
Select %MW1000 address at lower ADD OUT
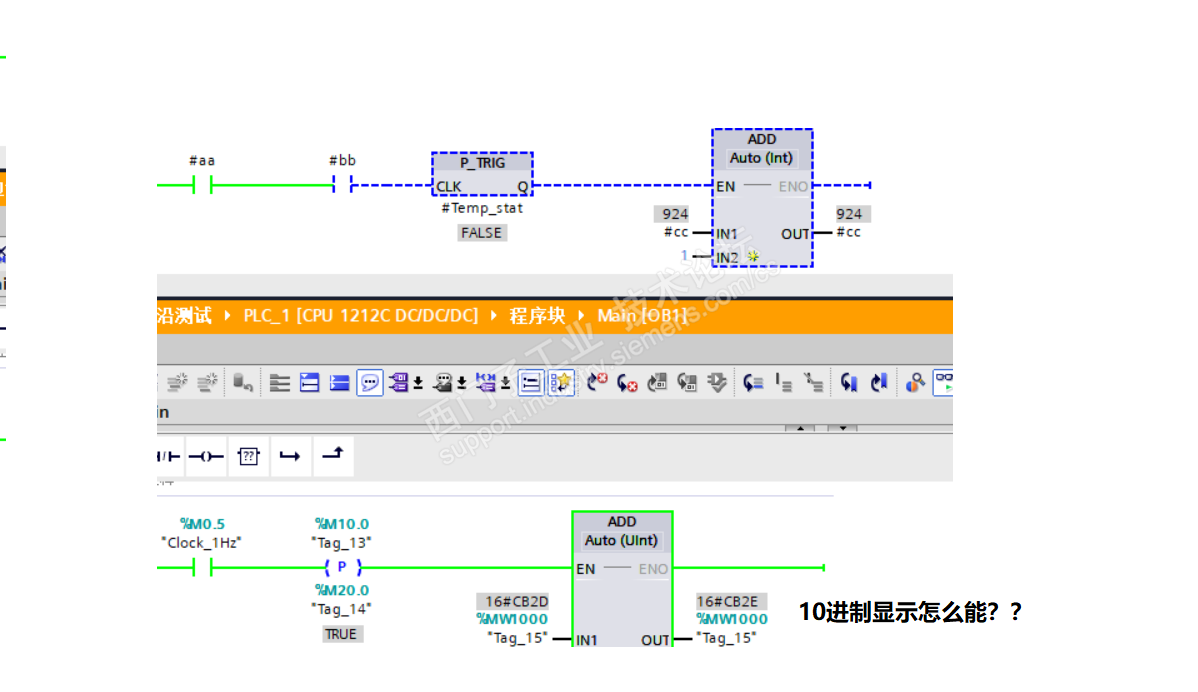point(732,619)
